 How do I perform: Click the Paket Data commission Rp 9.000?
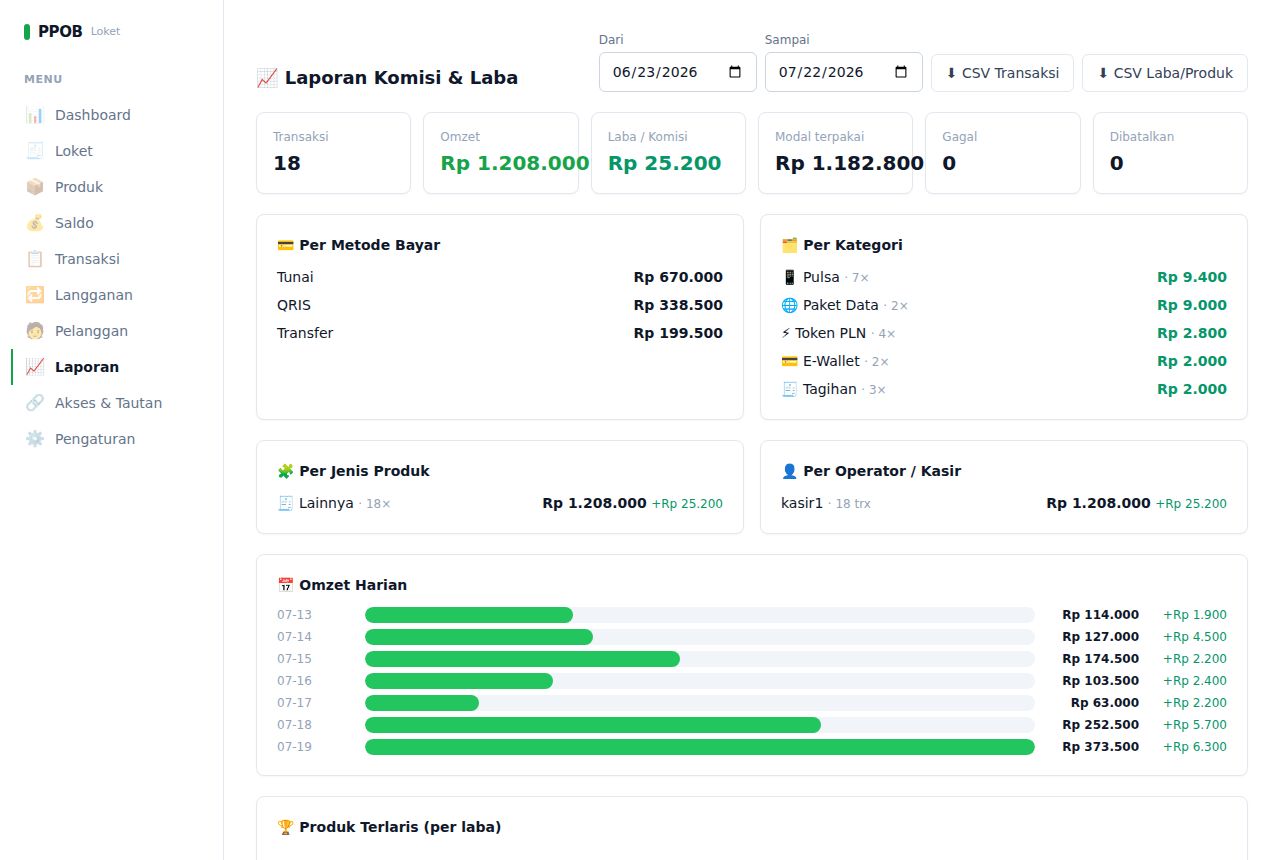[x=1192, y=305]
